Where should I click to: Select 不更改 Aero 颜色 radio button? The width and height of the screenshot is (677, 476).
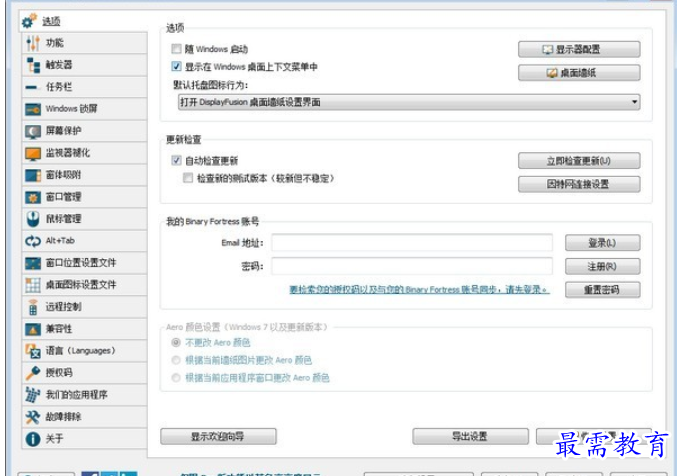click(x=176, y=343)
